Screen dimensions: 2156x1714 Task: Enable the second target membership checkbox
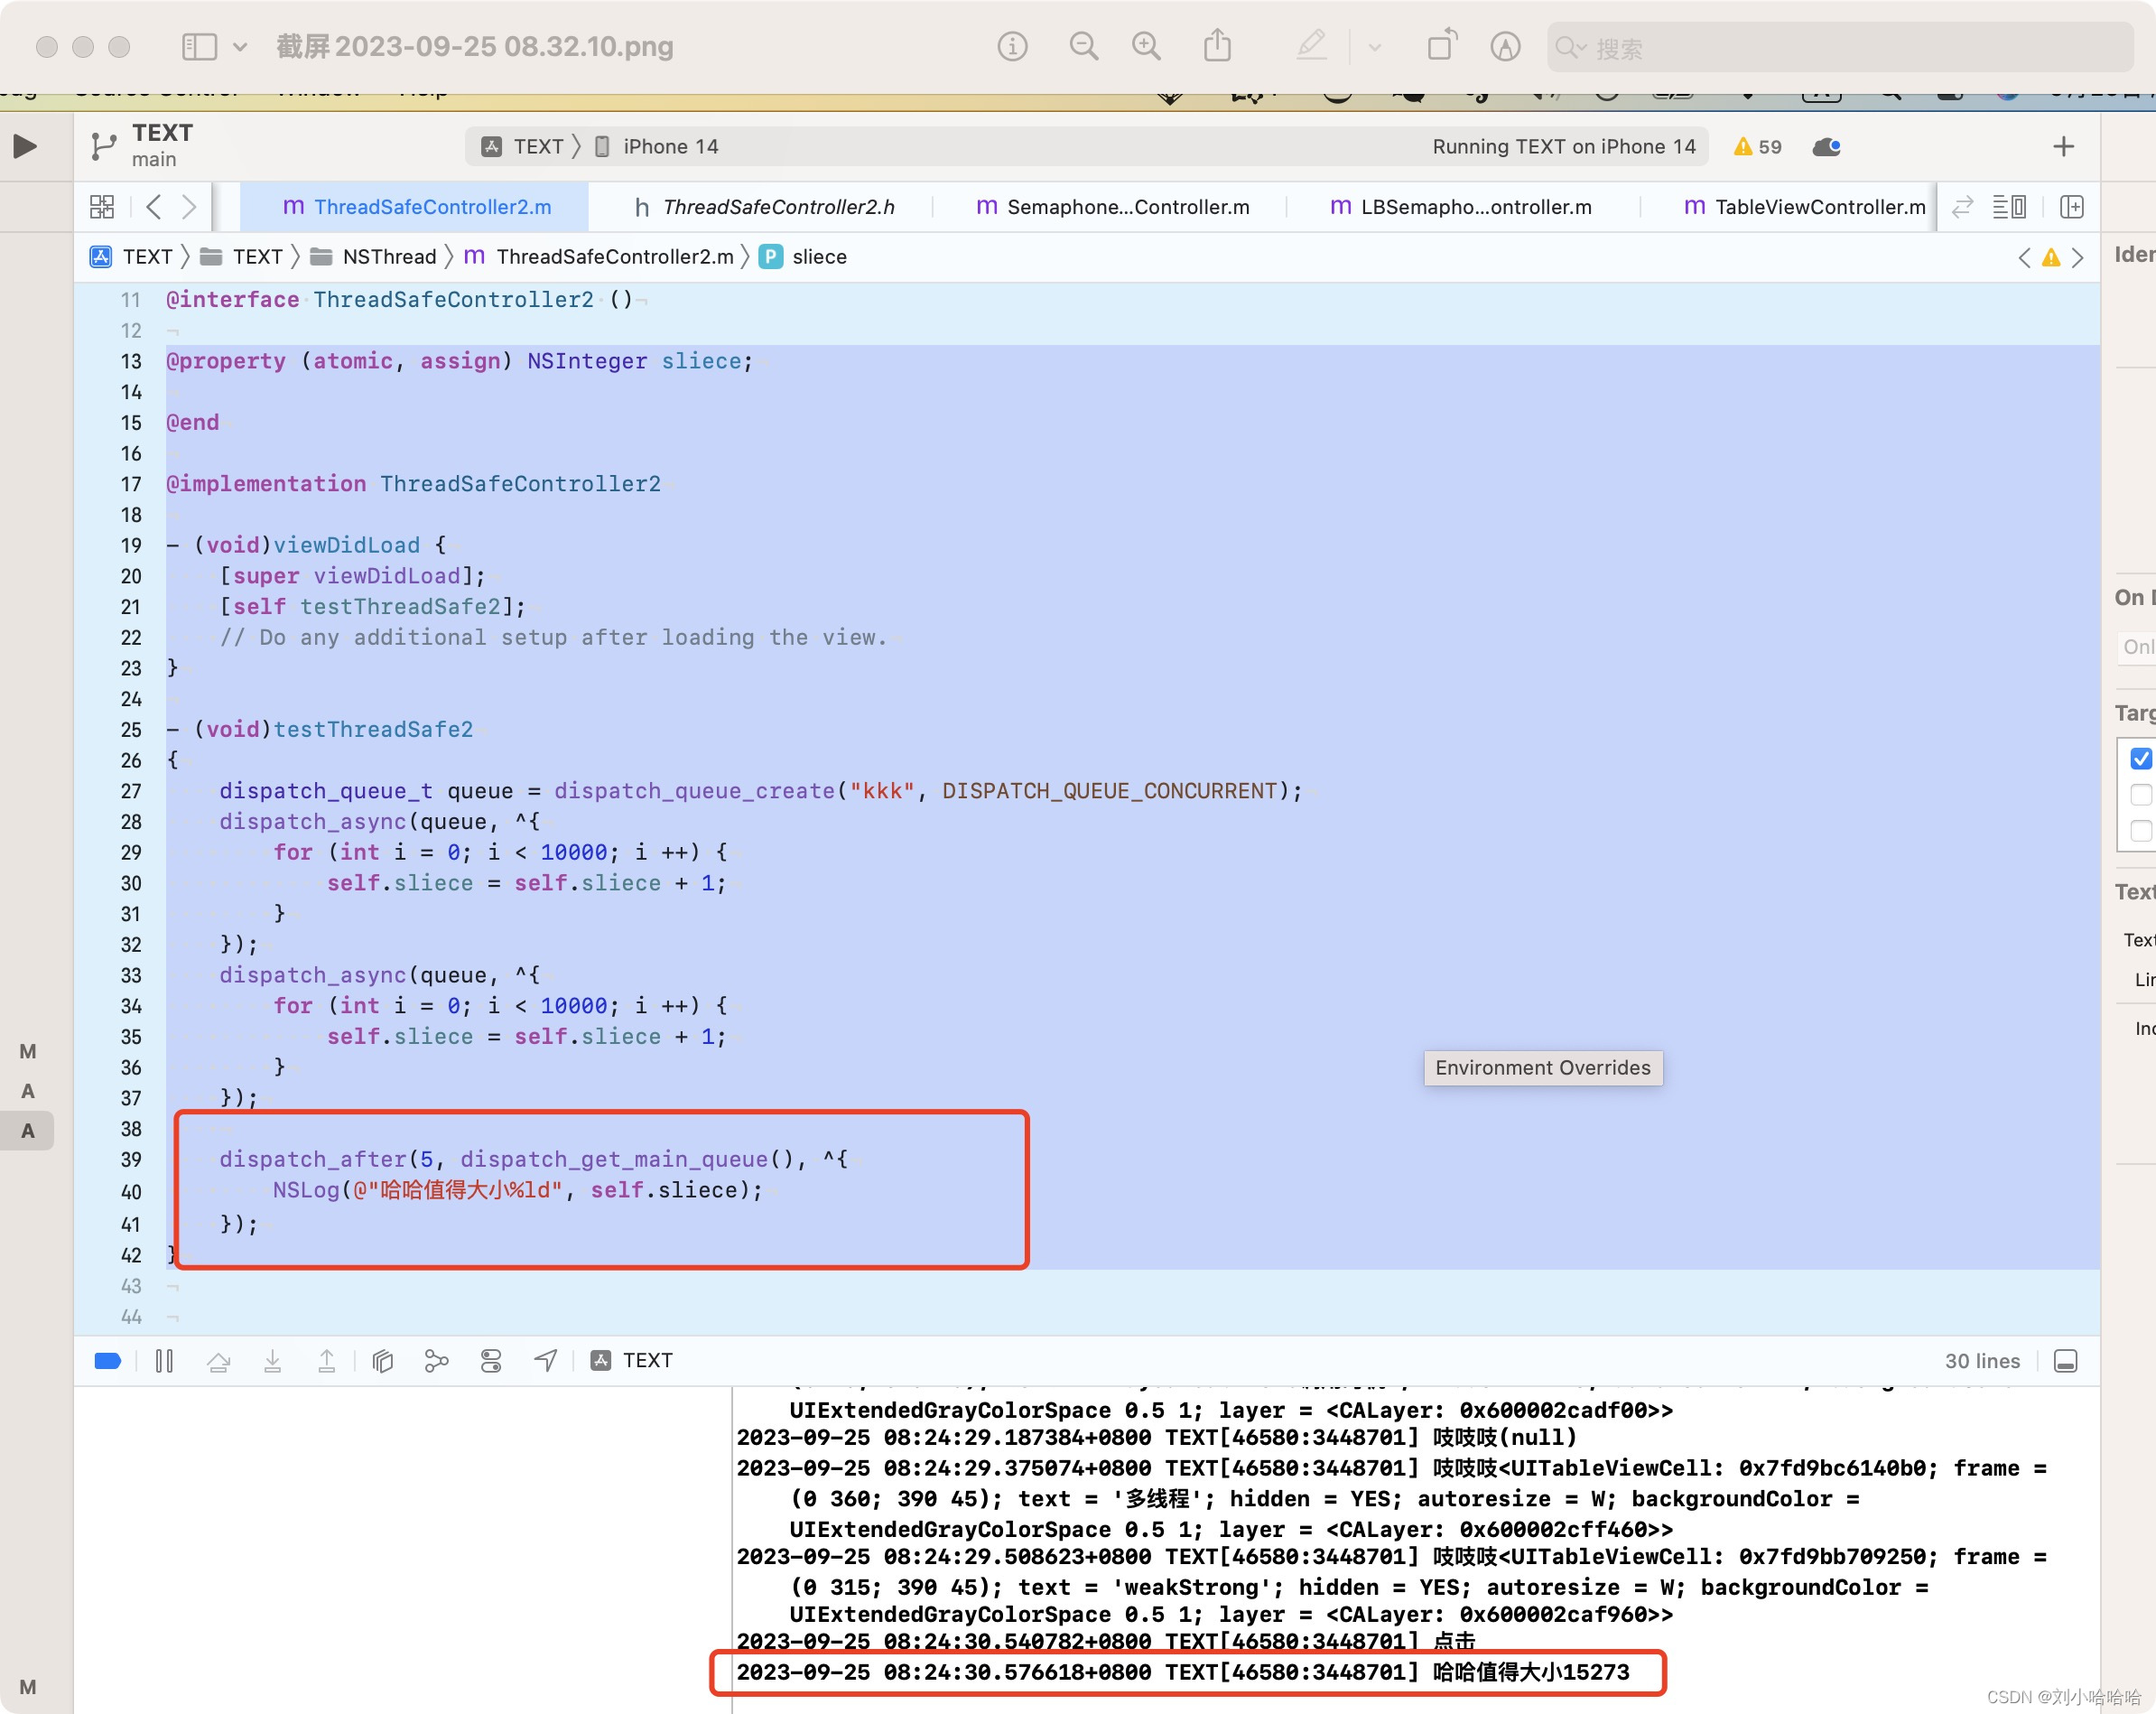(2141, 795)
